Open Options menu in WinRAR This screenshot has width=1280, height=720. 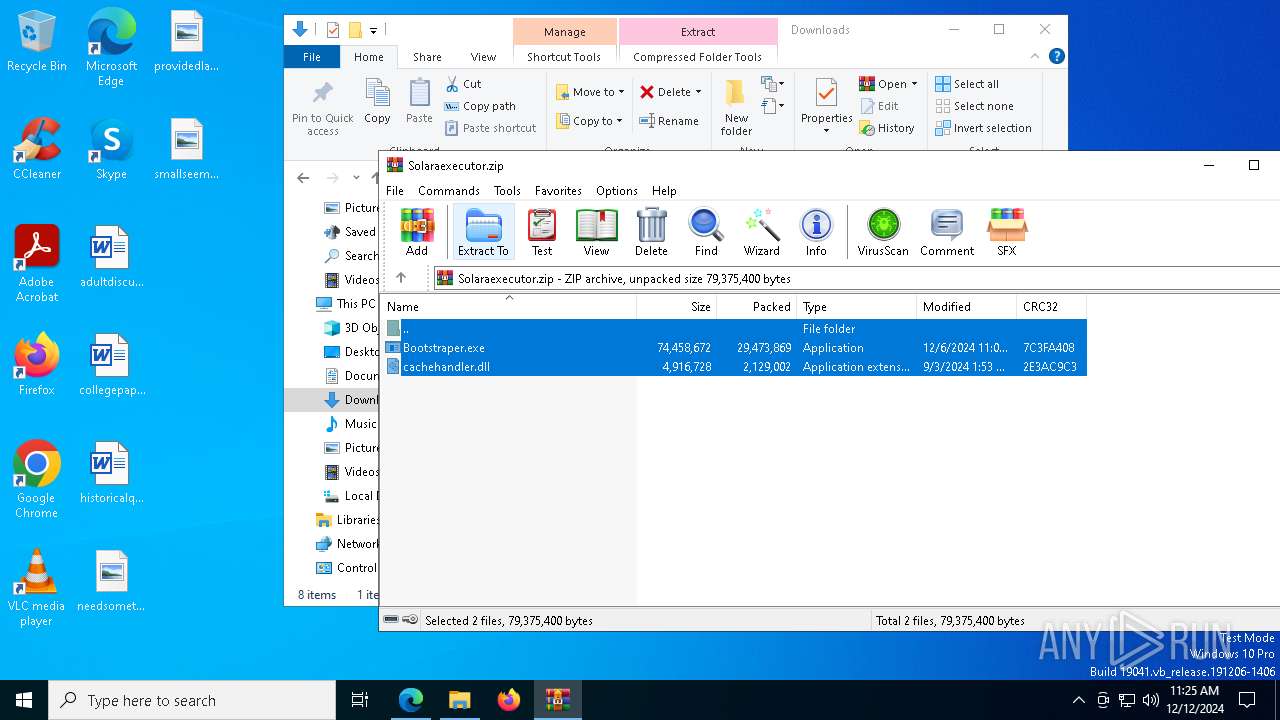pyautogui.click(x=617, y=190)
